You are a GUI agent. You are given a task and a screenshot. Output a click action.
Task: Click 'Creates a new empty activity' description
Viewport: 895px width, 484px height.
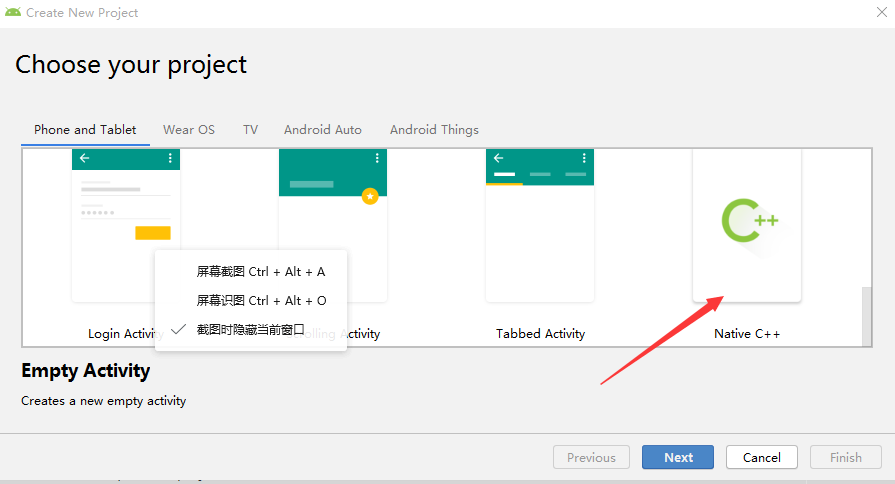coord(103,401)
